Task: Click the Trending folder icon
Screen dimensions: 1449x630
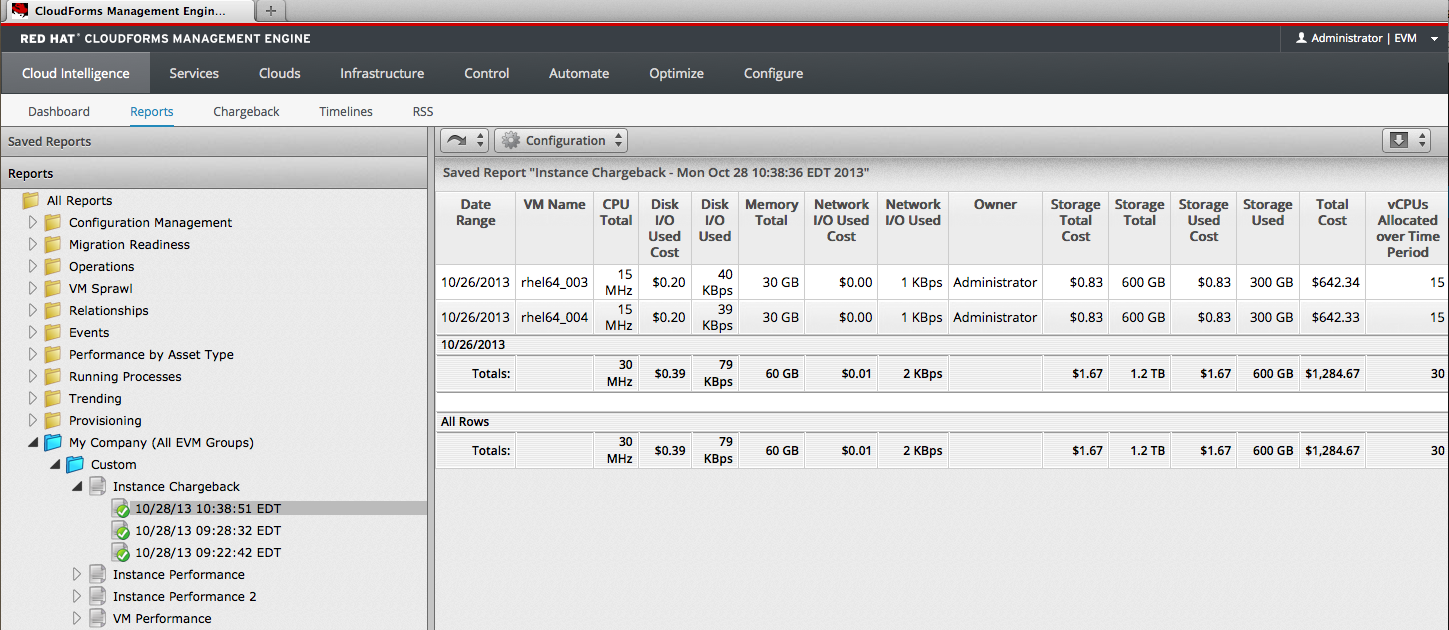Action: tap(53, 399)
